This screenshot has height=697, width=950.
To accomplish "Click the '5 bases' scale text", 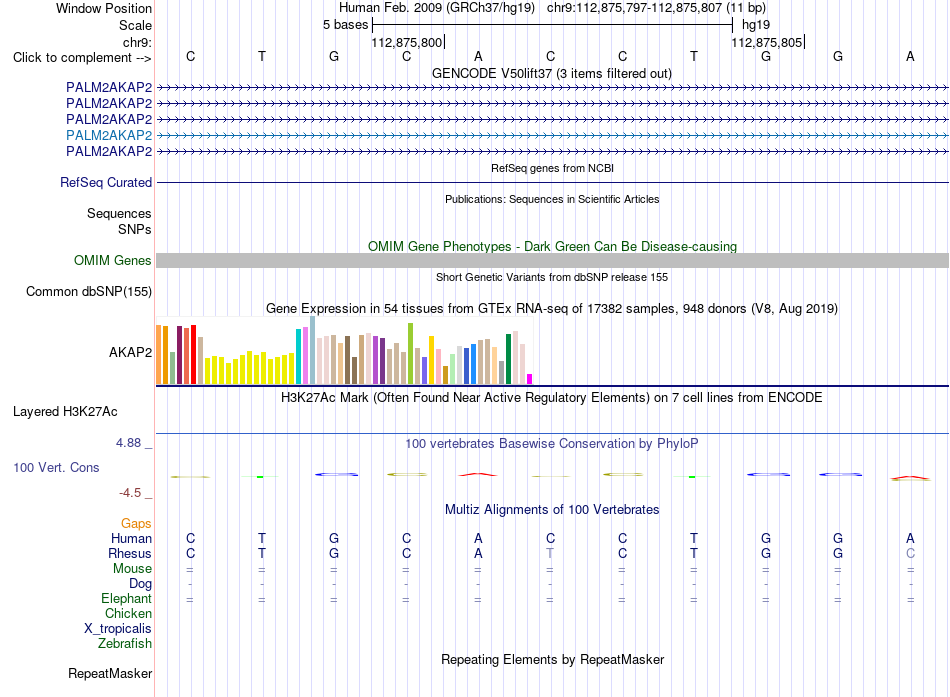I will pos(345,25).
